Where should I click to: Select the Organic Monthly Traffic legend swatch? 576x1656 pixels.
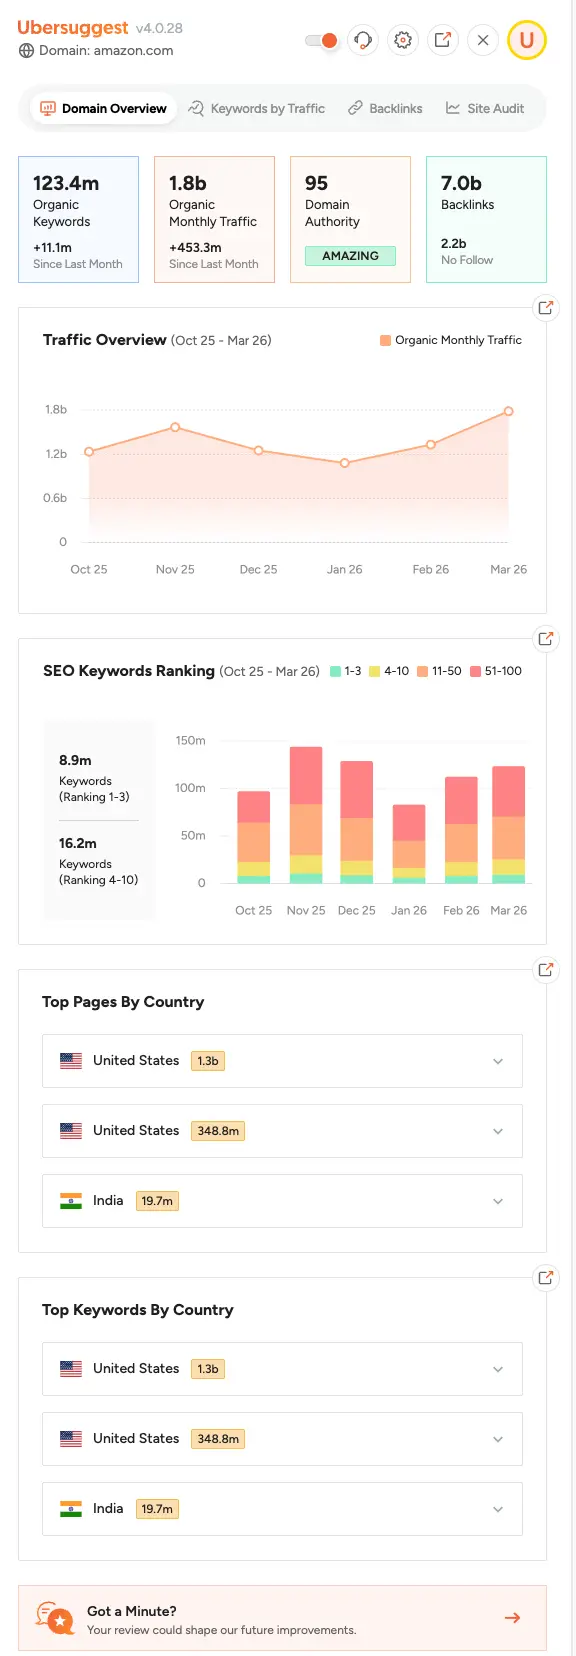(384, 340)
